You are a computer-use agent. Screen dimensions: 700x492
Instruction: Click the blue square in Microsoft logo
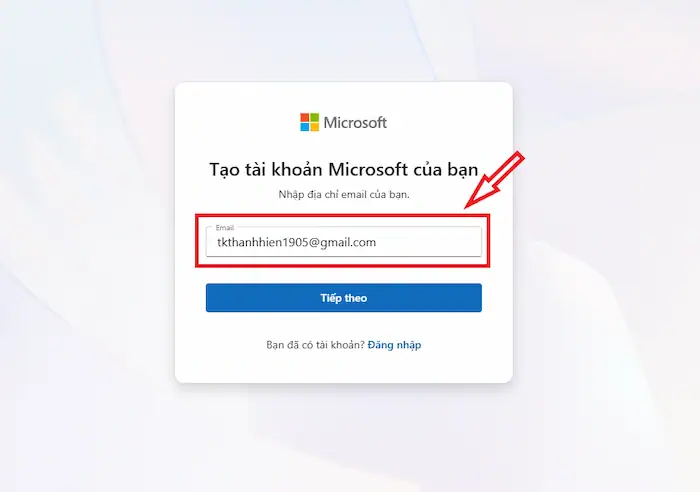[304, 127]
